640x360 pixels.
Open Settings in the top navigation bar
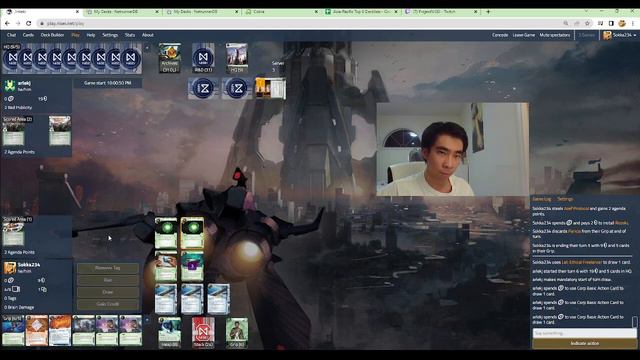point(110,35)
